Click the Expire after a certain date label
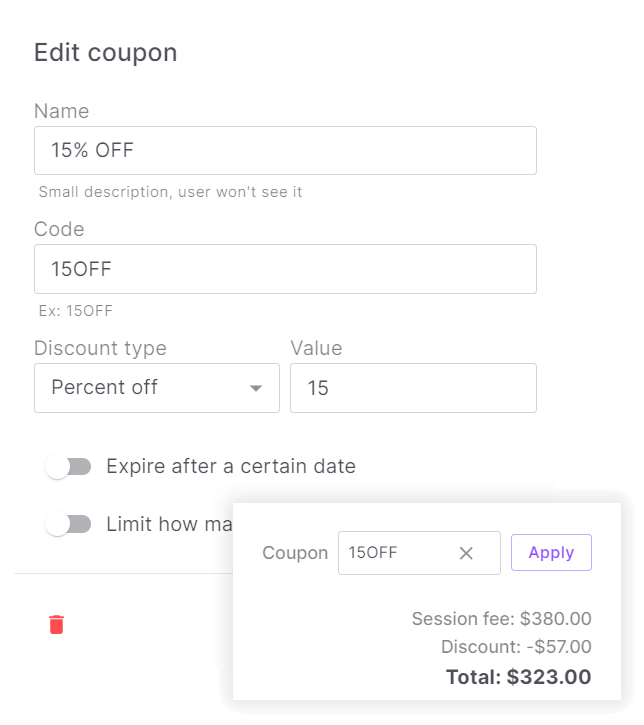Screen dimensions: 644x725 [231, 466]
